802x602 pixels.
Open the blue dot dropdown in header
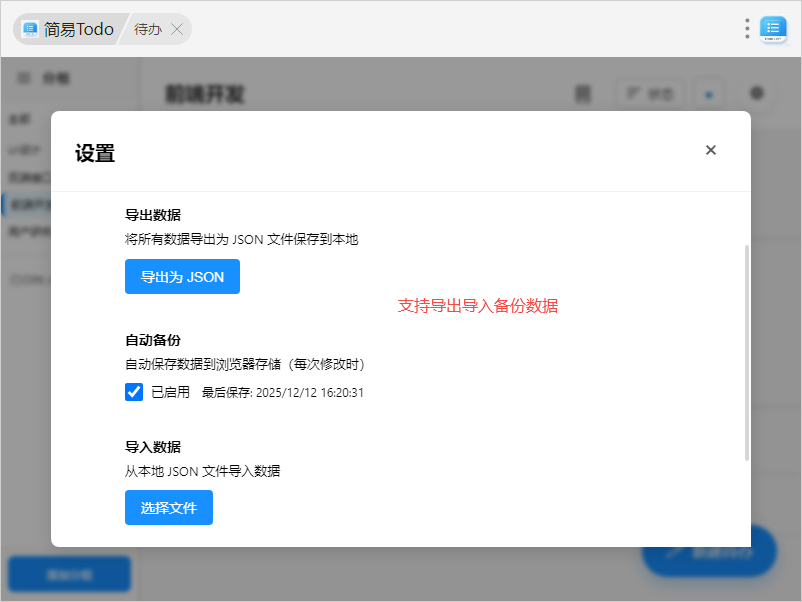[708, 94]
